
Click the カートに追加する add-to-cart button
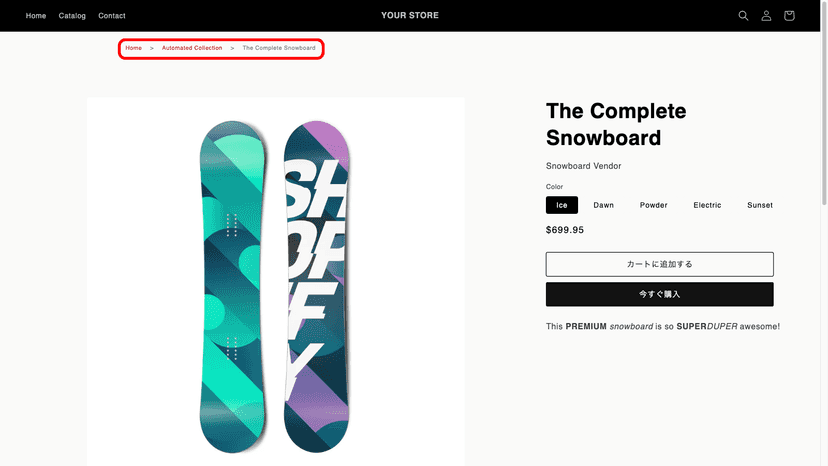(660, 264)
